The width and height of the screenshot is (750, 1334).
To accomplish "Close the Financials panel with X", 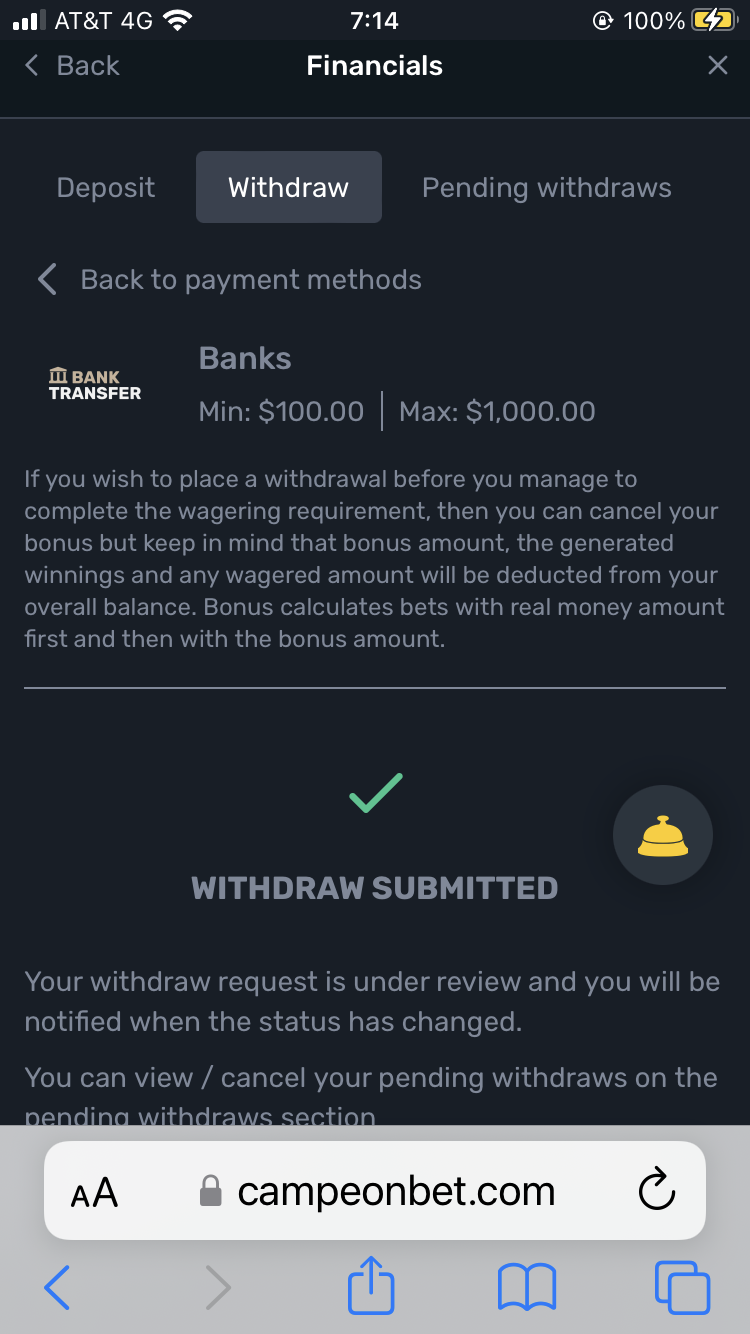I will tap(717, 66).
